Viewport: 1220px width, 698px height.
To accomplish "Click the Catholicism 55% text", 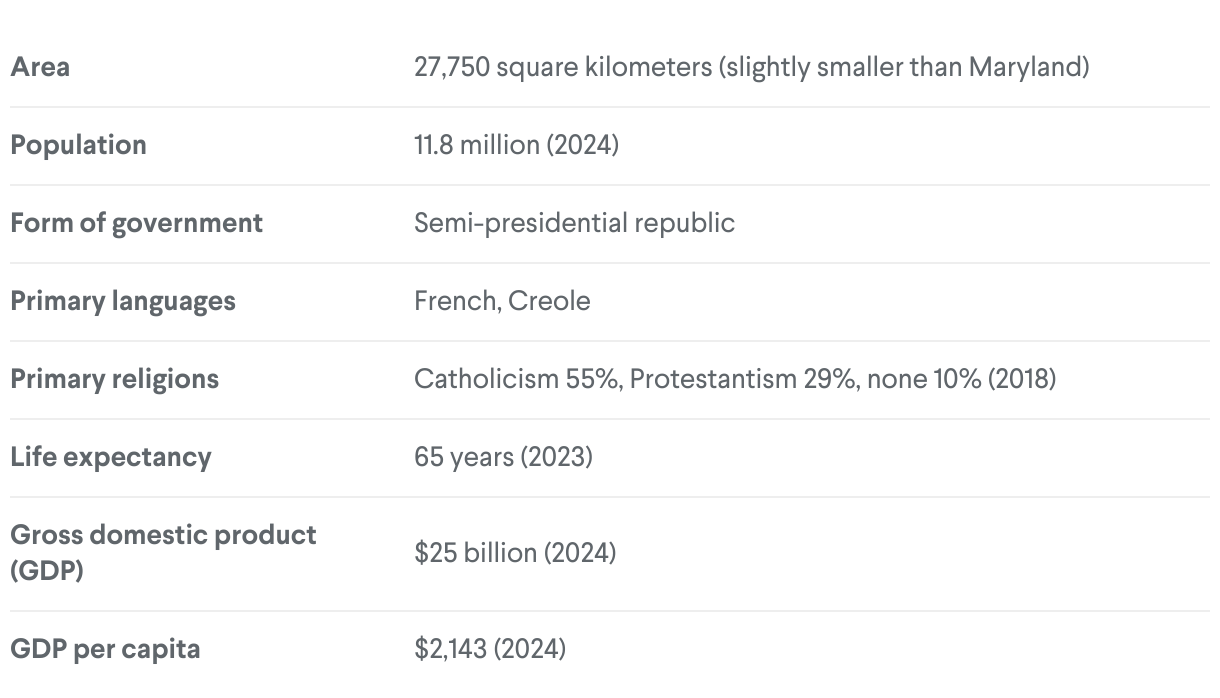I will 517,379.
